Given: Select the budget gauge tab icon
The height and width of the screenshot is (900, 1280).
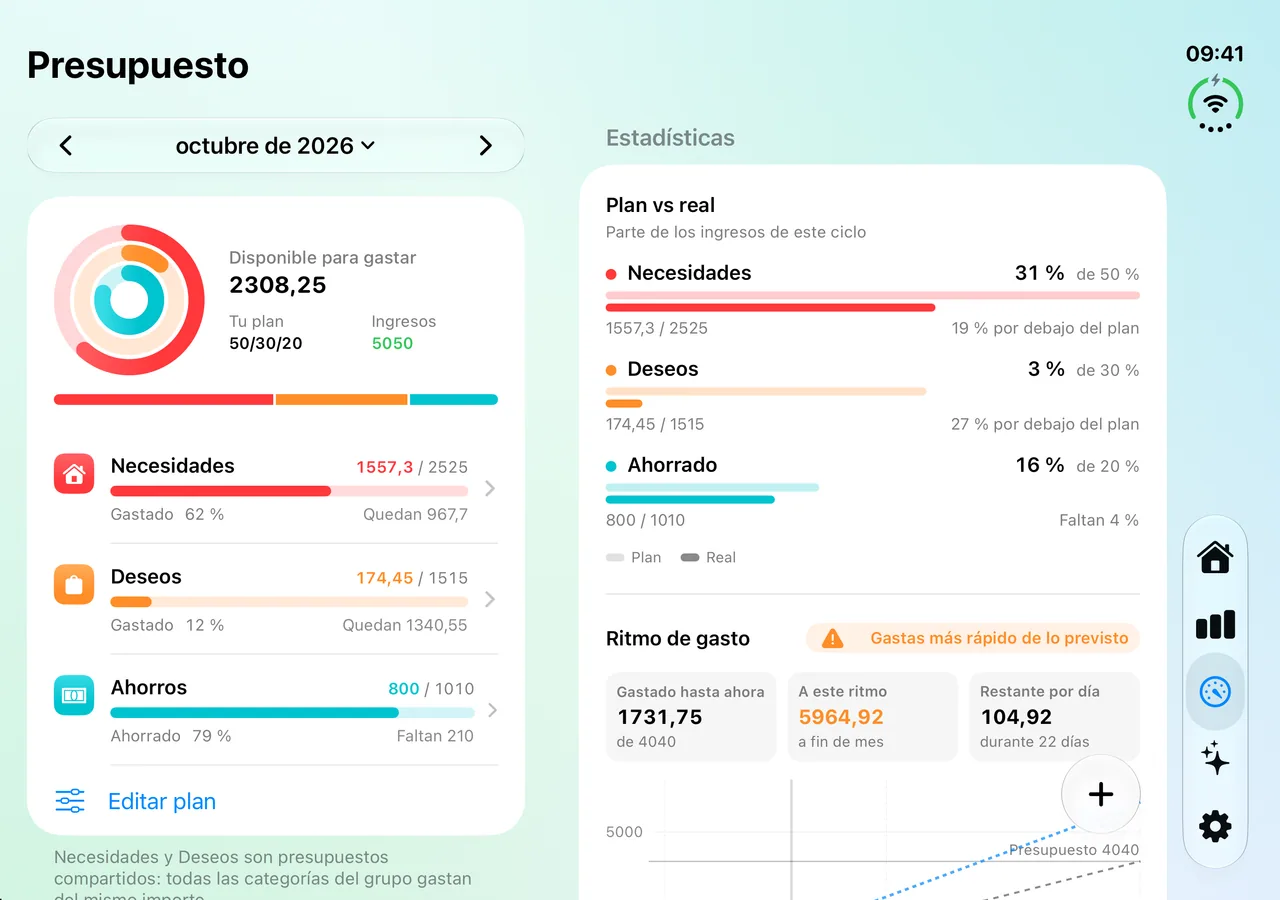Looking at the screenshot, I should click(1215, 692).
